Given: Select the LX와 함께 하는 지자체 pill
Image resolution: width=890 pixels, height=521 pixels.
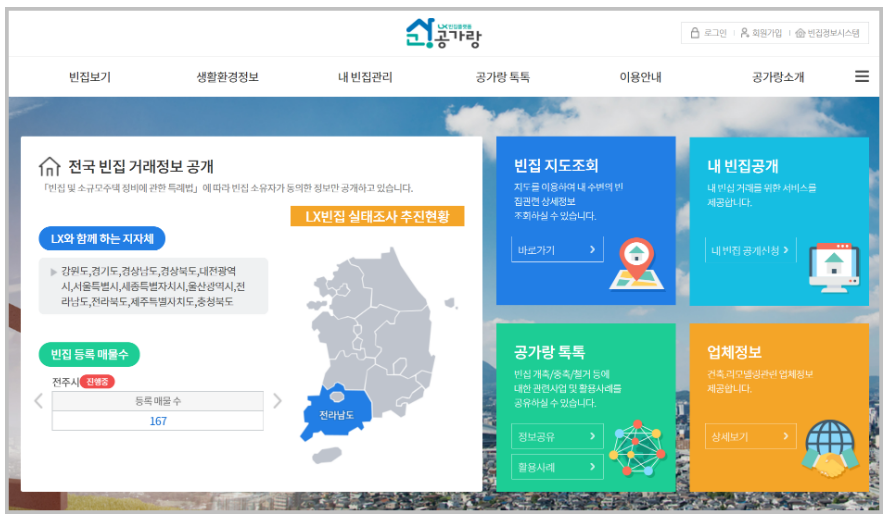Looking at the screenshot, I should pos(102,238).
